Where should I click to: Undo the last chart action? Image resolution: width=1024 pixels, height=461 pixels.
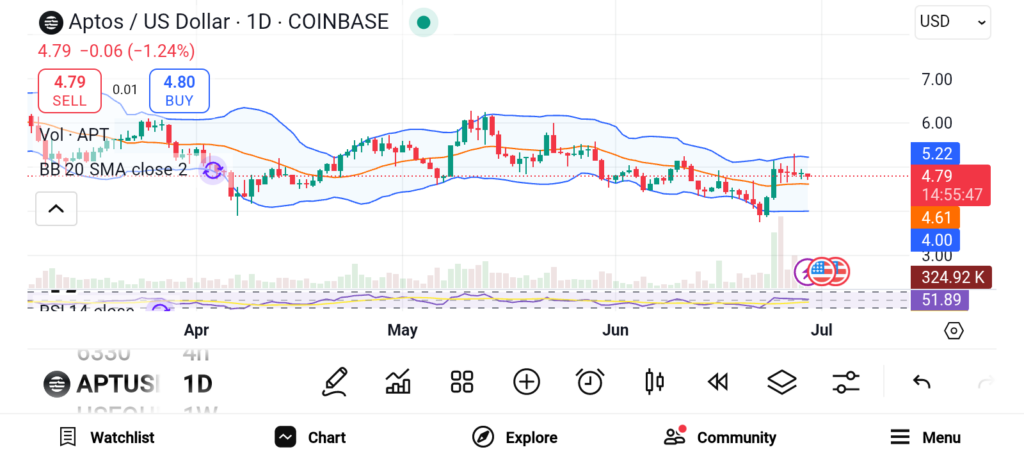pos(922,381)
